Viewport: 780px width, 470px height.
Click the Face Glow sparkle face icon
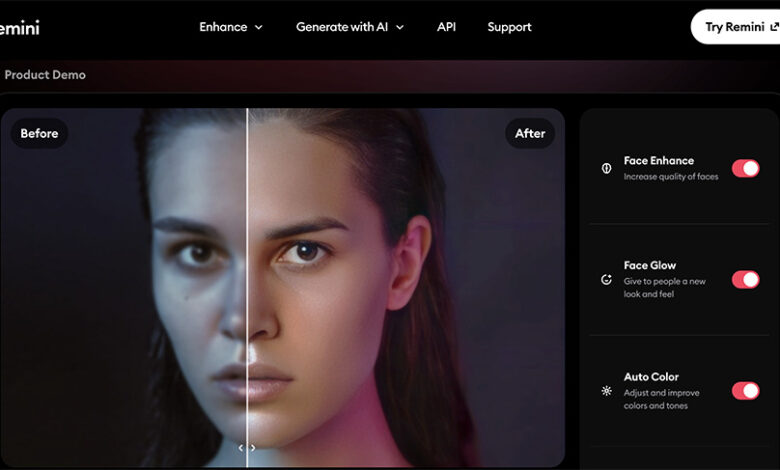606,280
